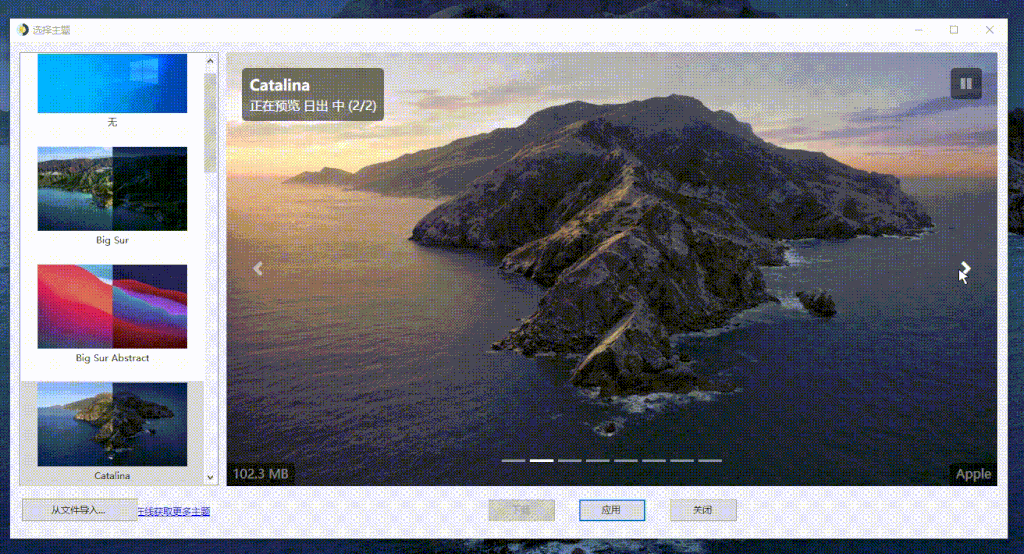This screenshot has height=554, width=1024.
Task: Click the app icon in title bar
Action: pos(24,29)
